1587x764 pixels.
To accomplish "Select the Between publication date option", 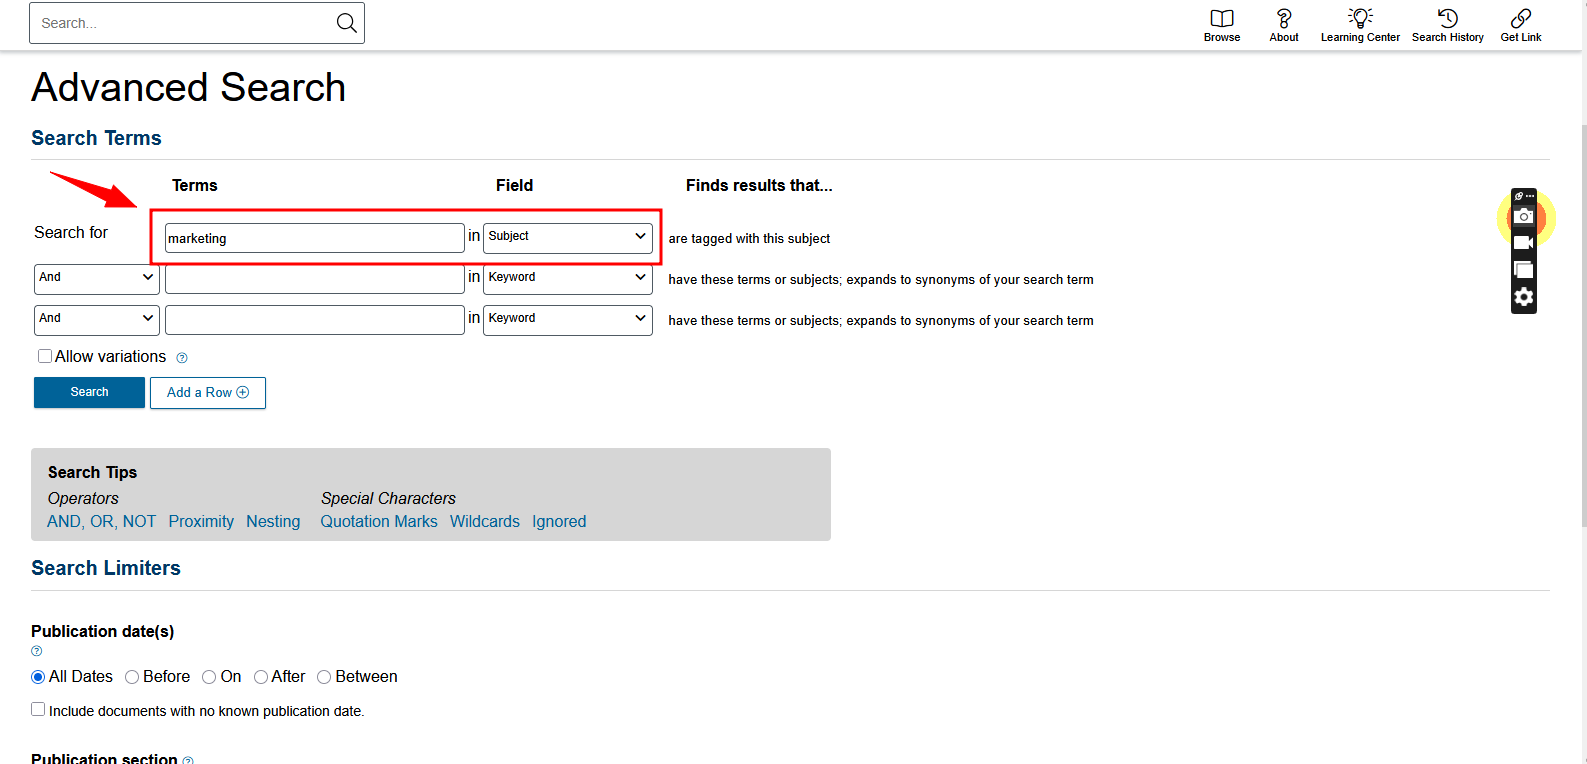I will click(324, 677).
